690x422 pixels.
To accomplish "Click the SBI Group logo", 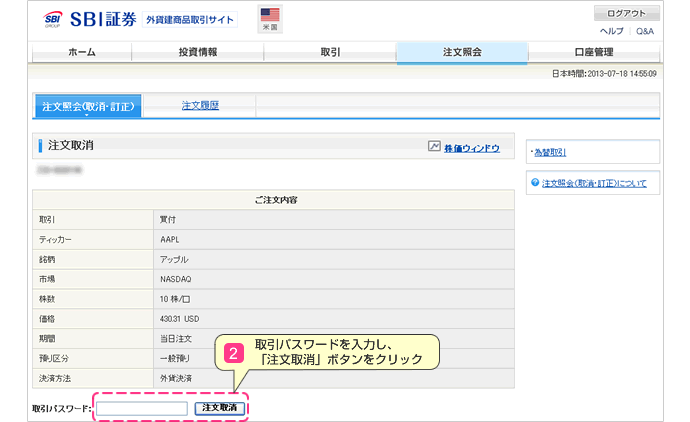I will 52,20.
